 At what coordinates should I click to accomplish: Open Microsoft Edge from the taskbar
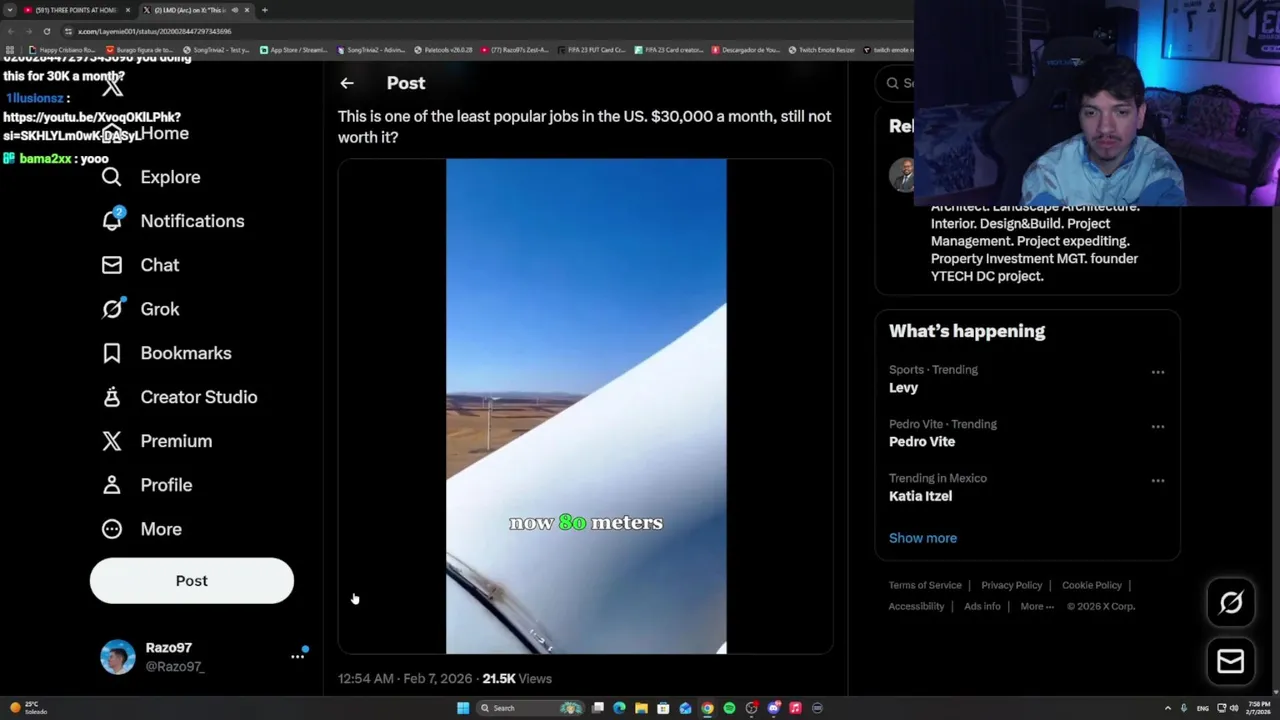[x=619, y=708]
